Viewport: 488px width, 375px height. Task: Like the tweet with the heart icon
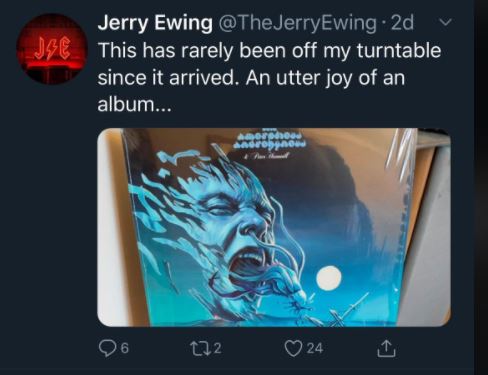(293, 348)
